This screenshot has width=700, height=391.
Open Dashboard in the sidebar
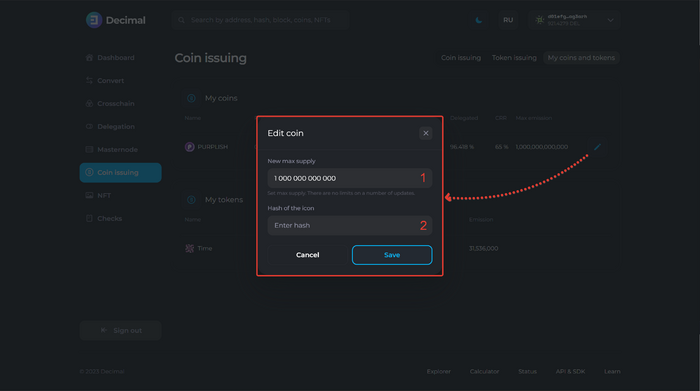(121, 58)
